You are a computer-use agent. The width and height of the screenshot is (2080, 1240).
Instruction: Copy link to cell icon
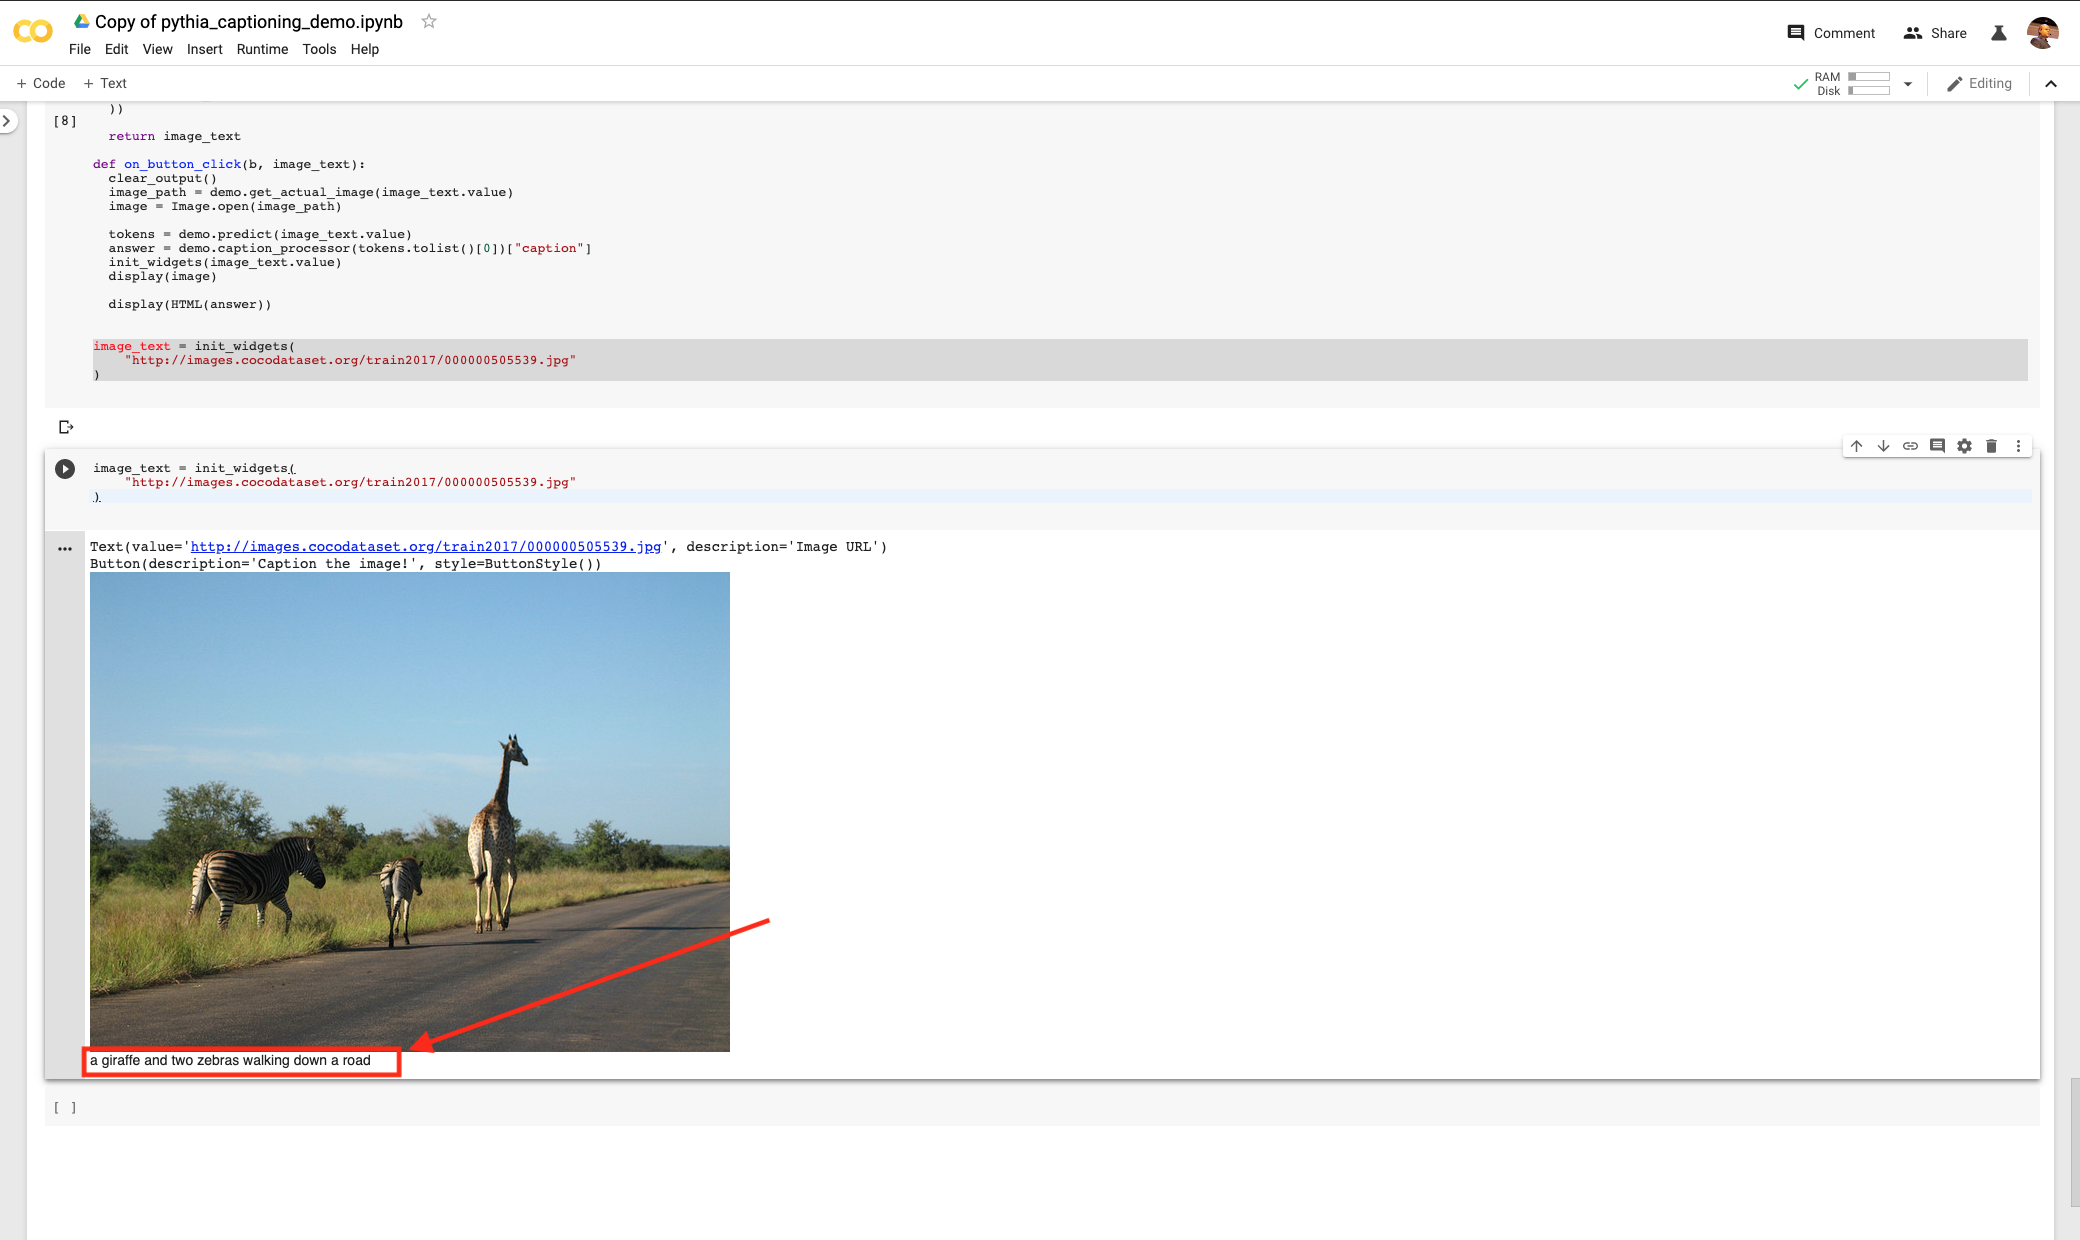[1910, 446]
